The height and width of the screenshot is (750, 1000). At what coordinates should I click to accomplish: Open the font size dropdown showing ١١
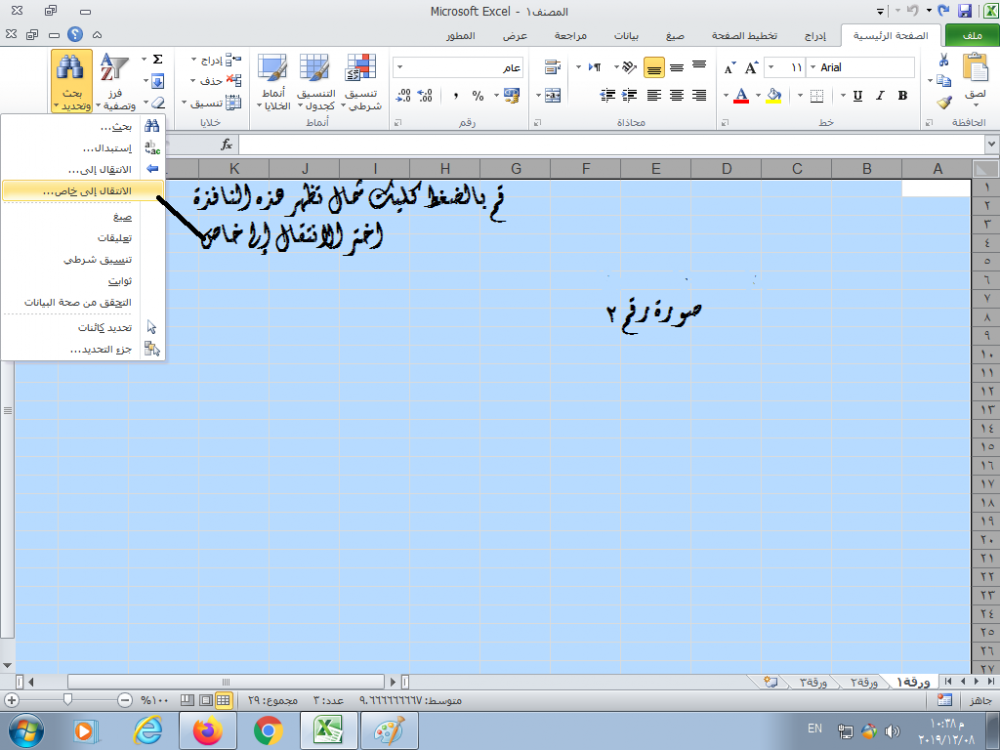coord(771,67)
